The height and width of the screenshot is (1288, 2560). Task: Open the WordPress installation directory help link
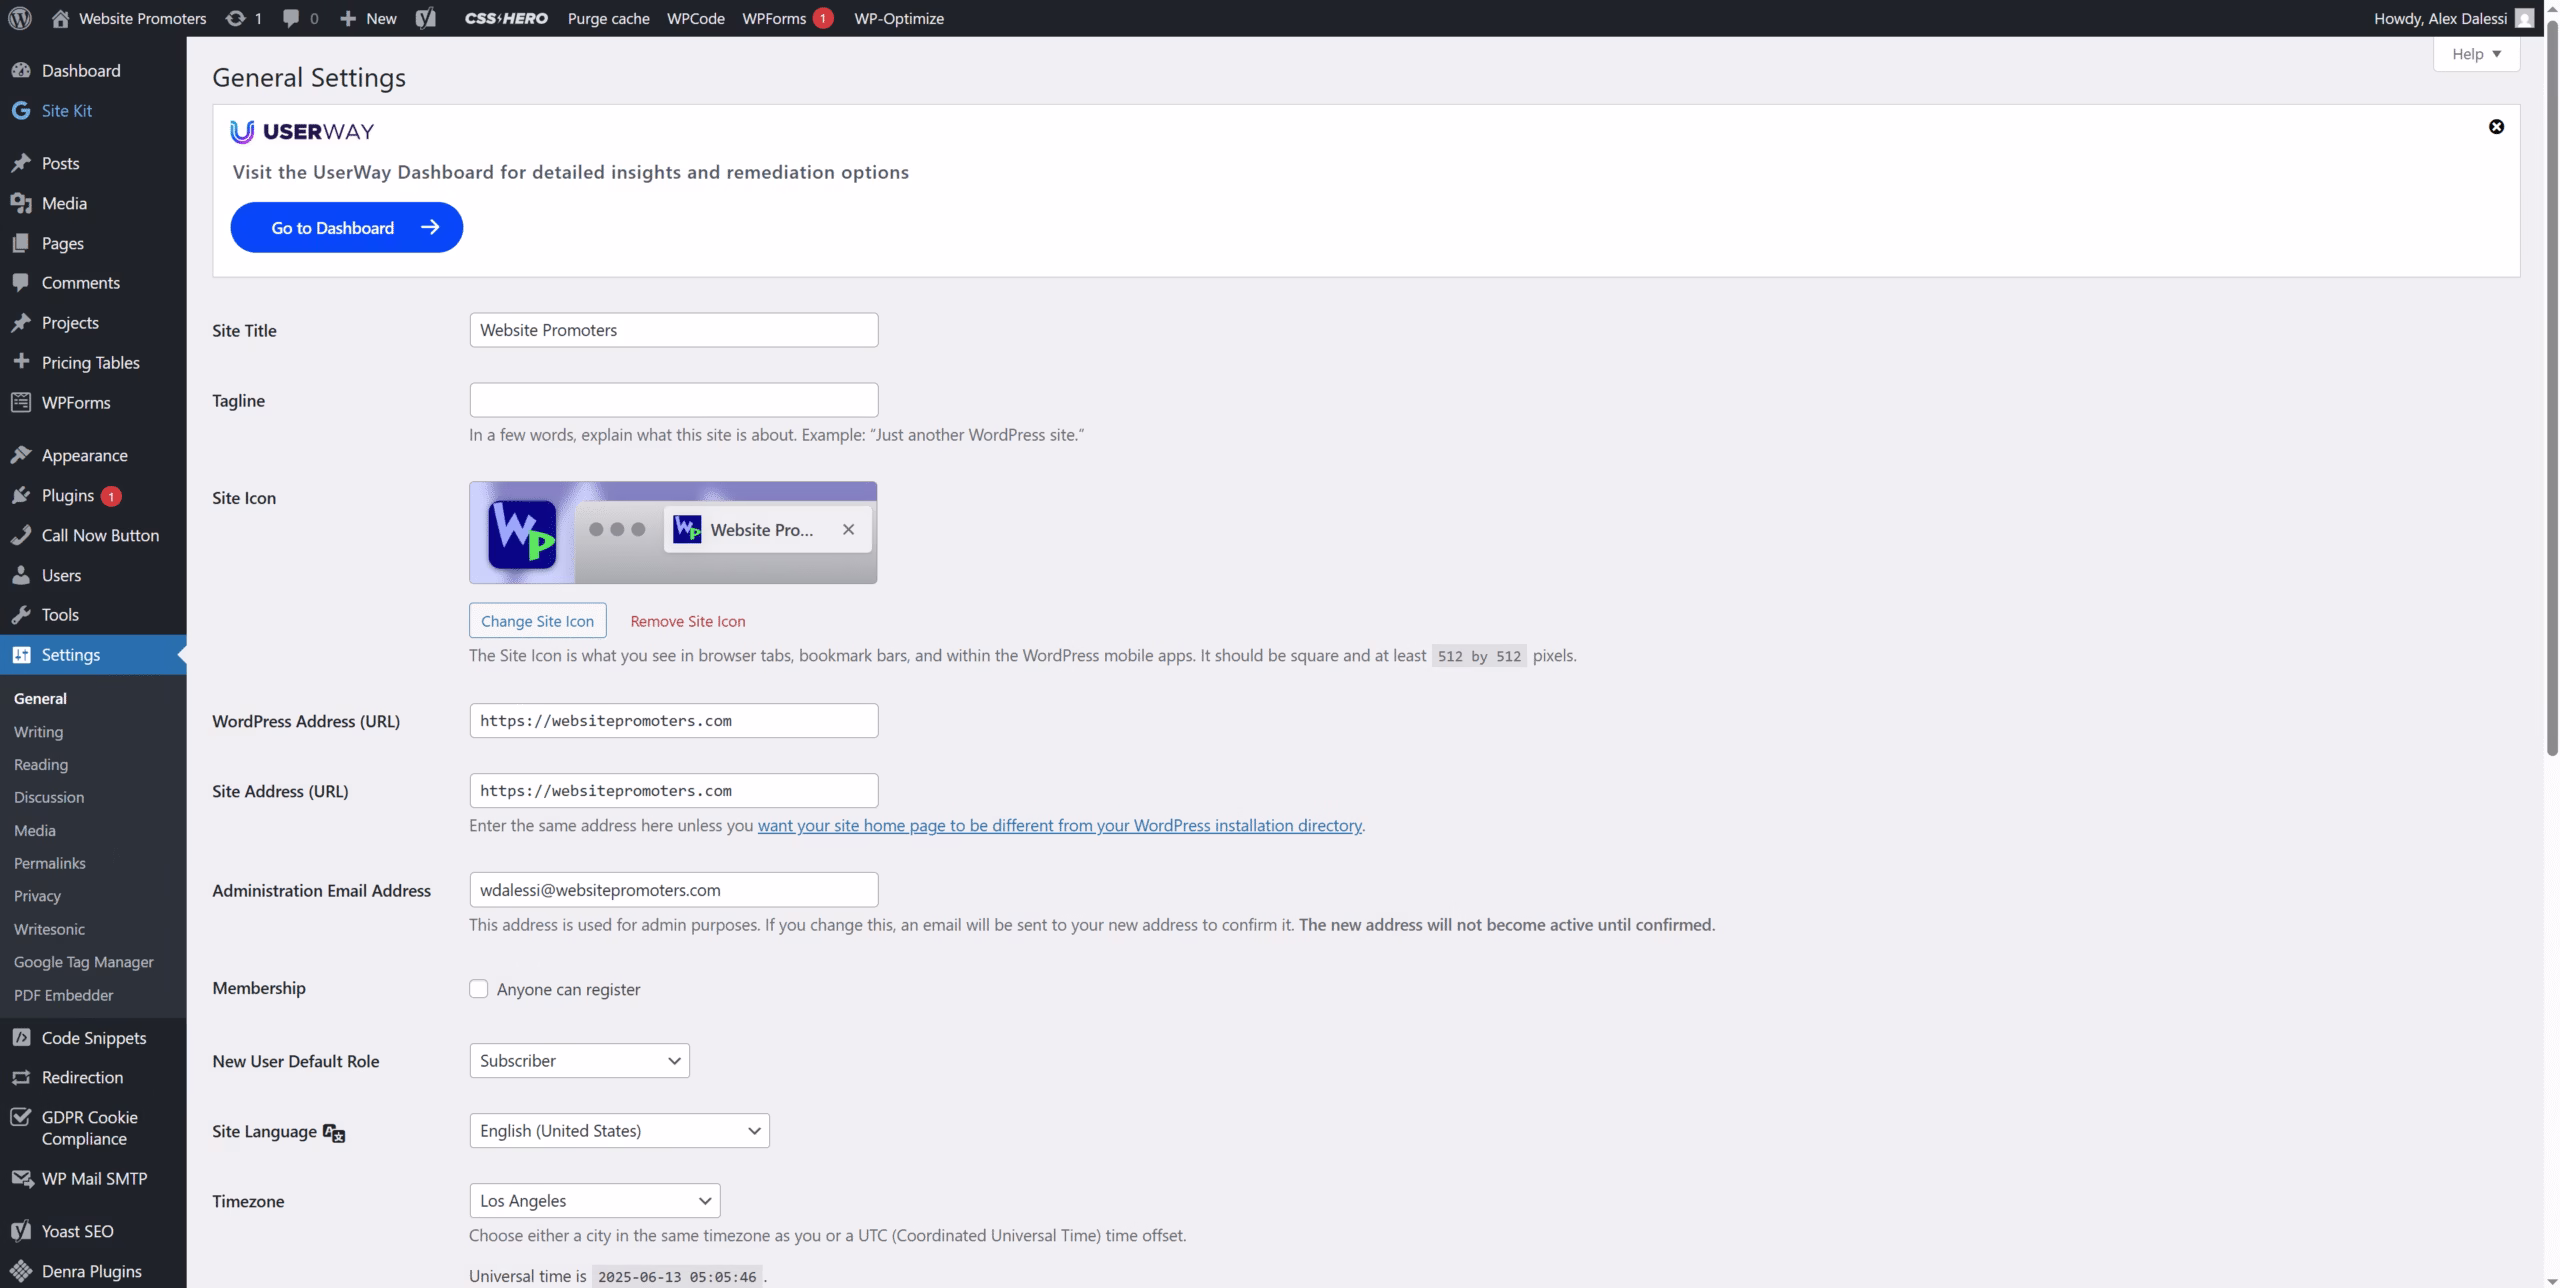tap(1060, 826)
